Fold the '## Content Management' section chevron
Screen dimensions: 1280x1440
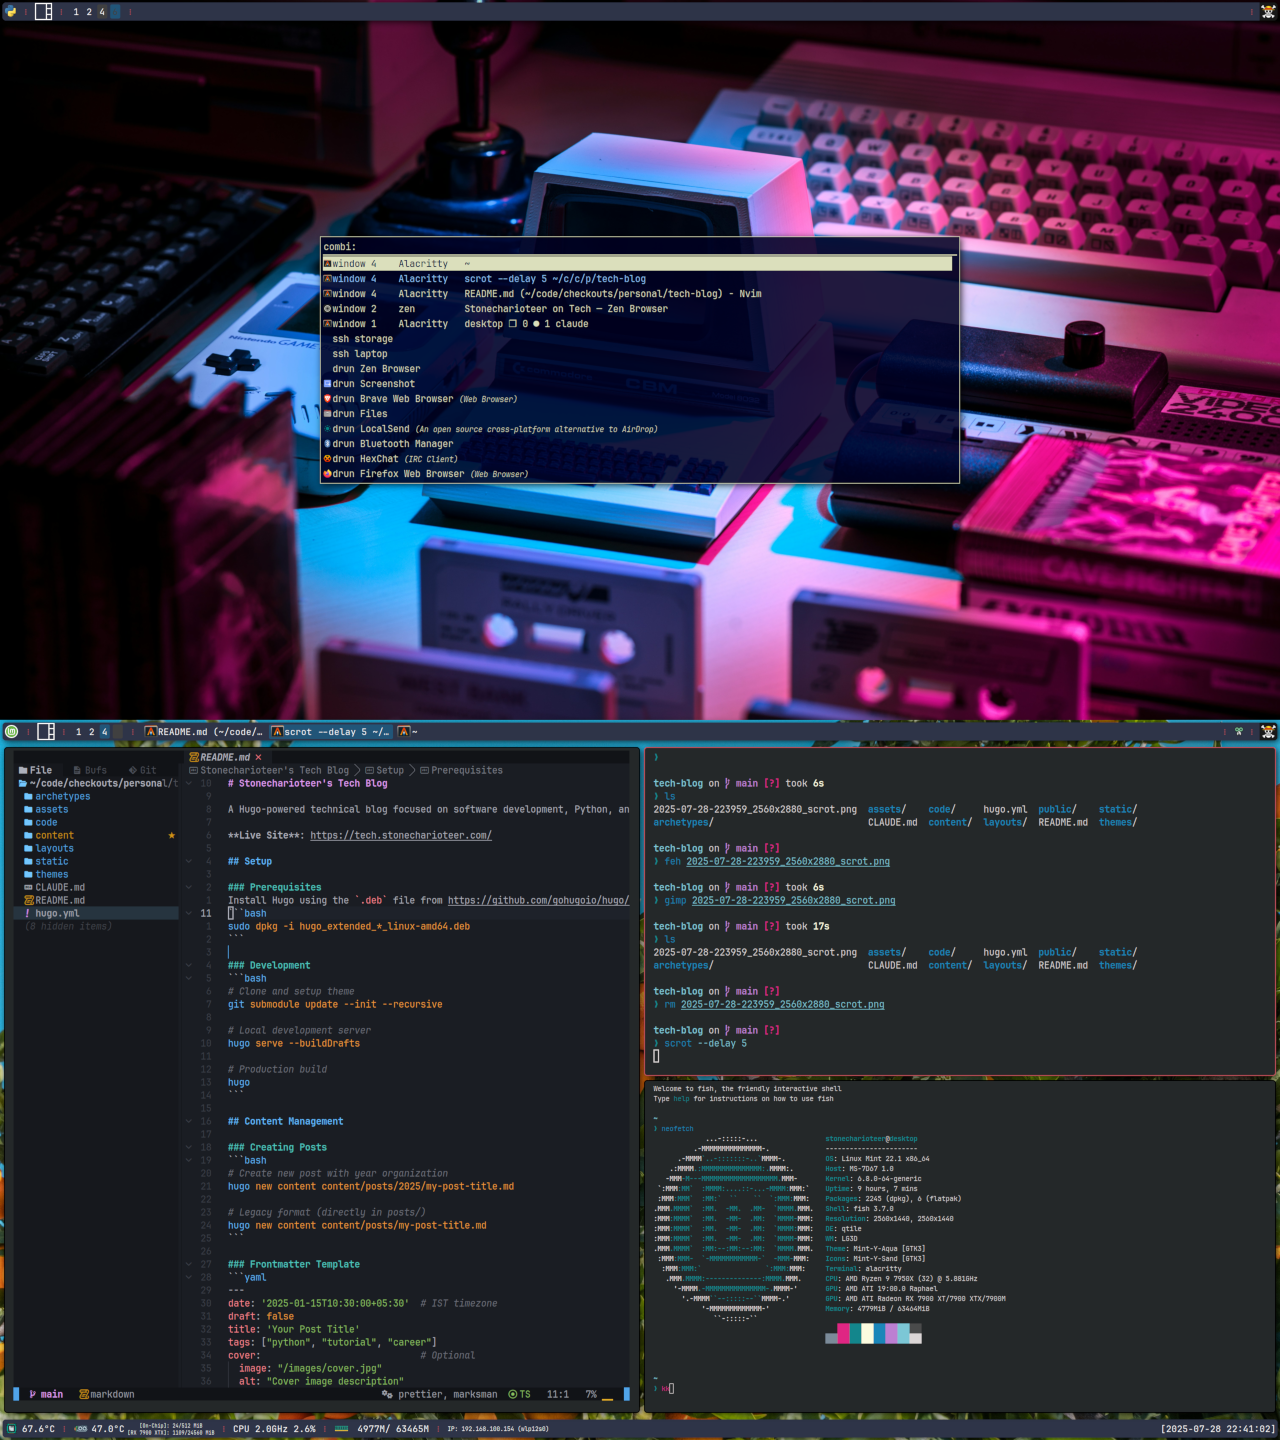point(188,1121)
